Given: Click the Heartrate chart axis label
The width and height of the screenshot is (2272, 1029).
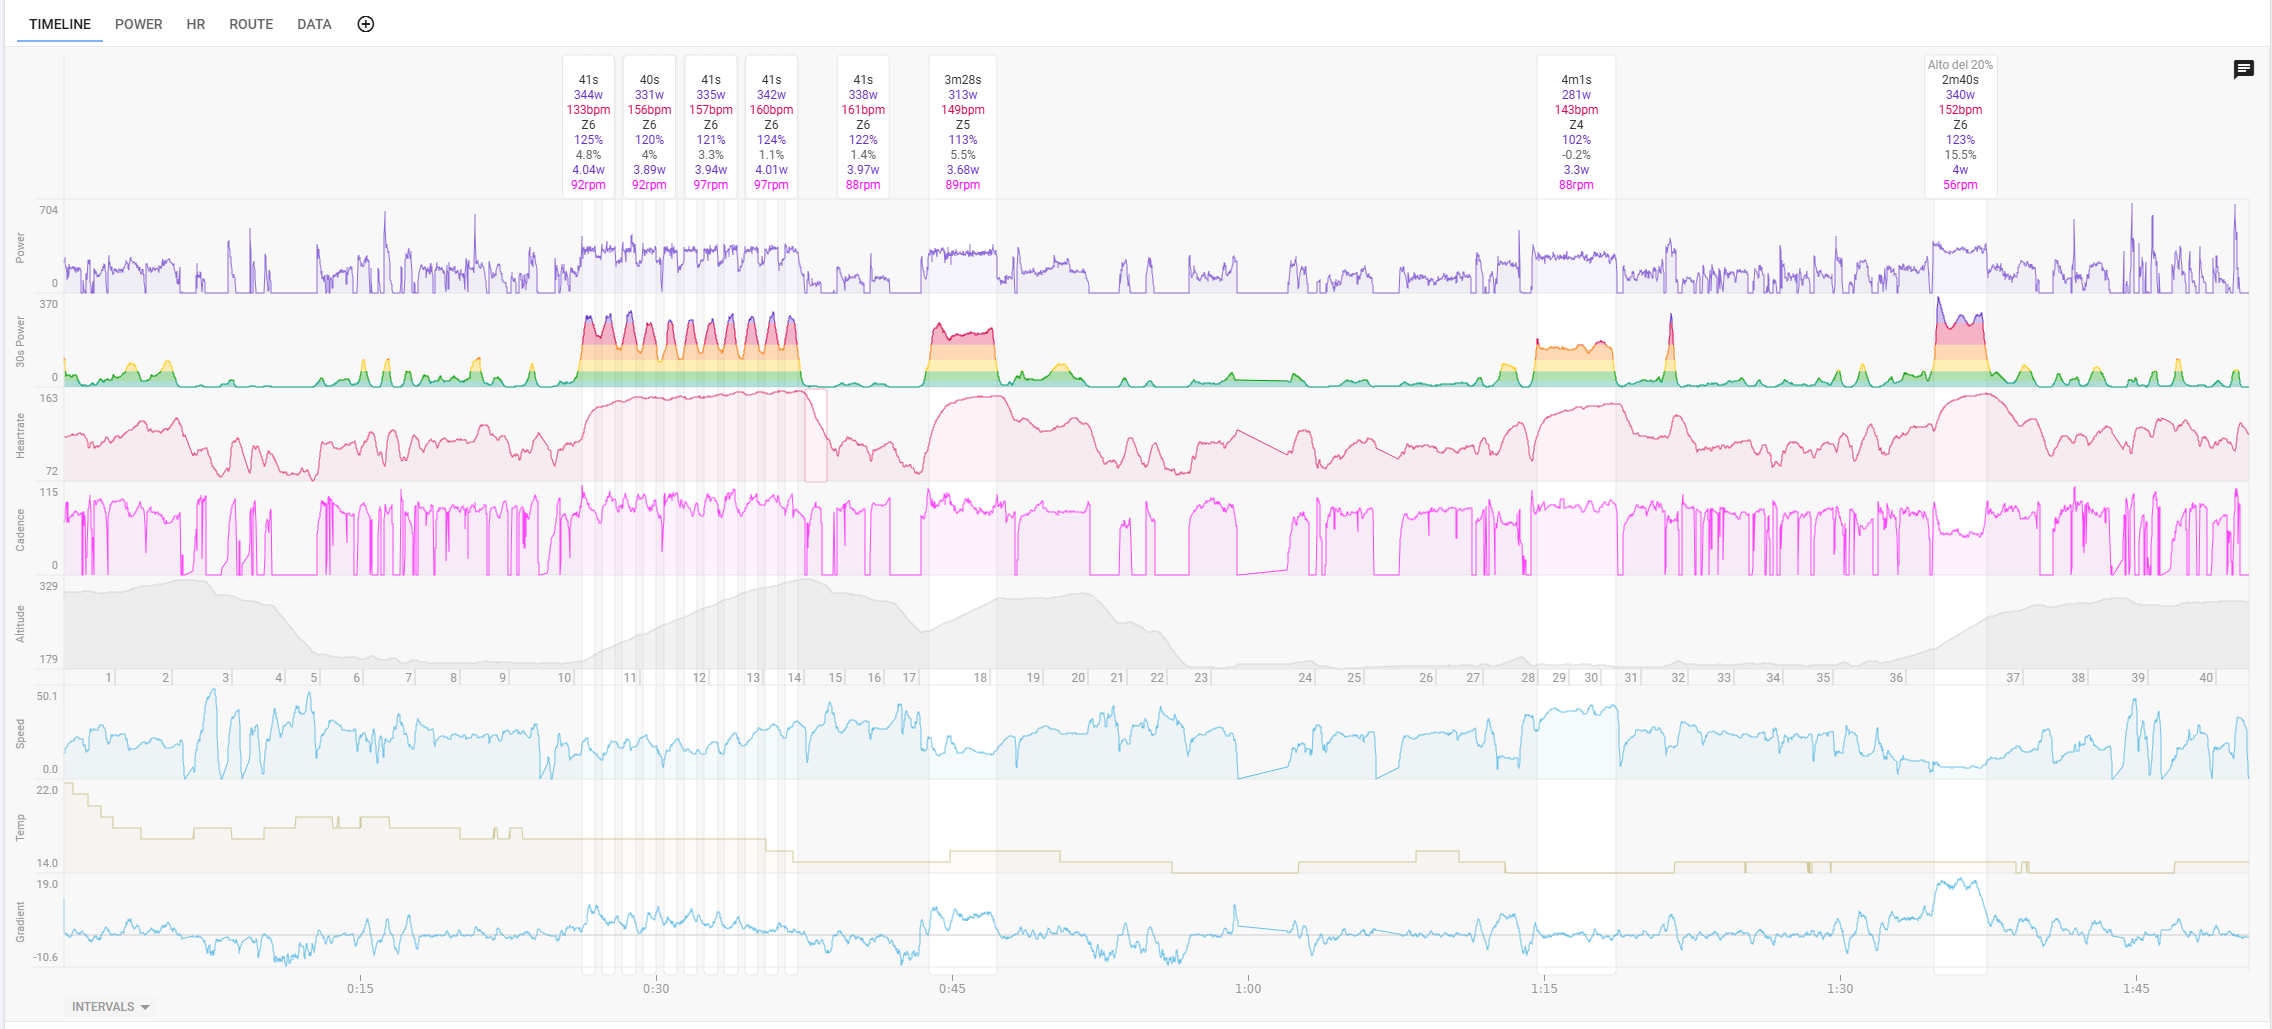Looking at the screenshot, I should (x=20, y=436).
